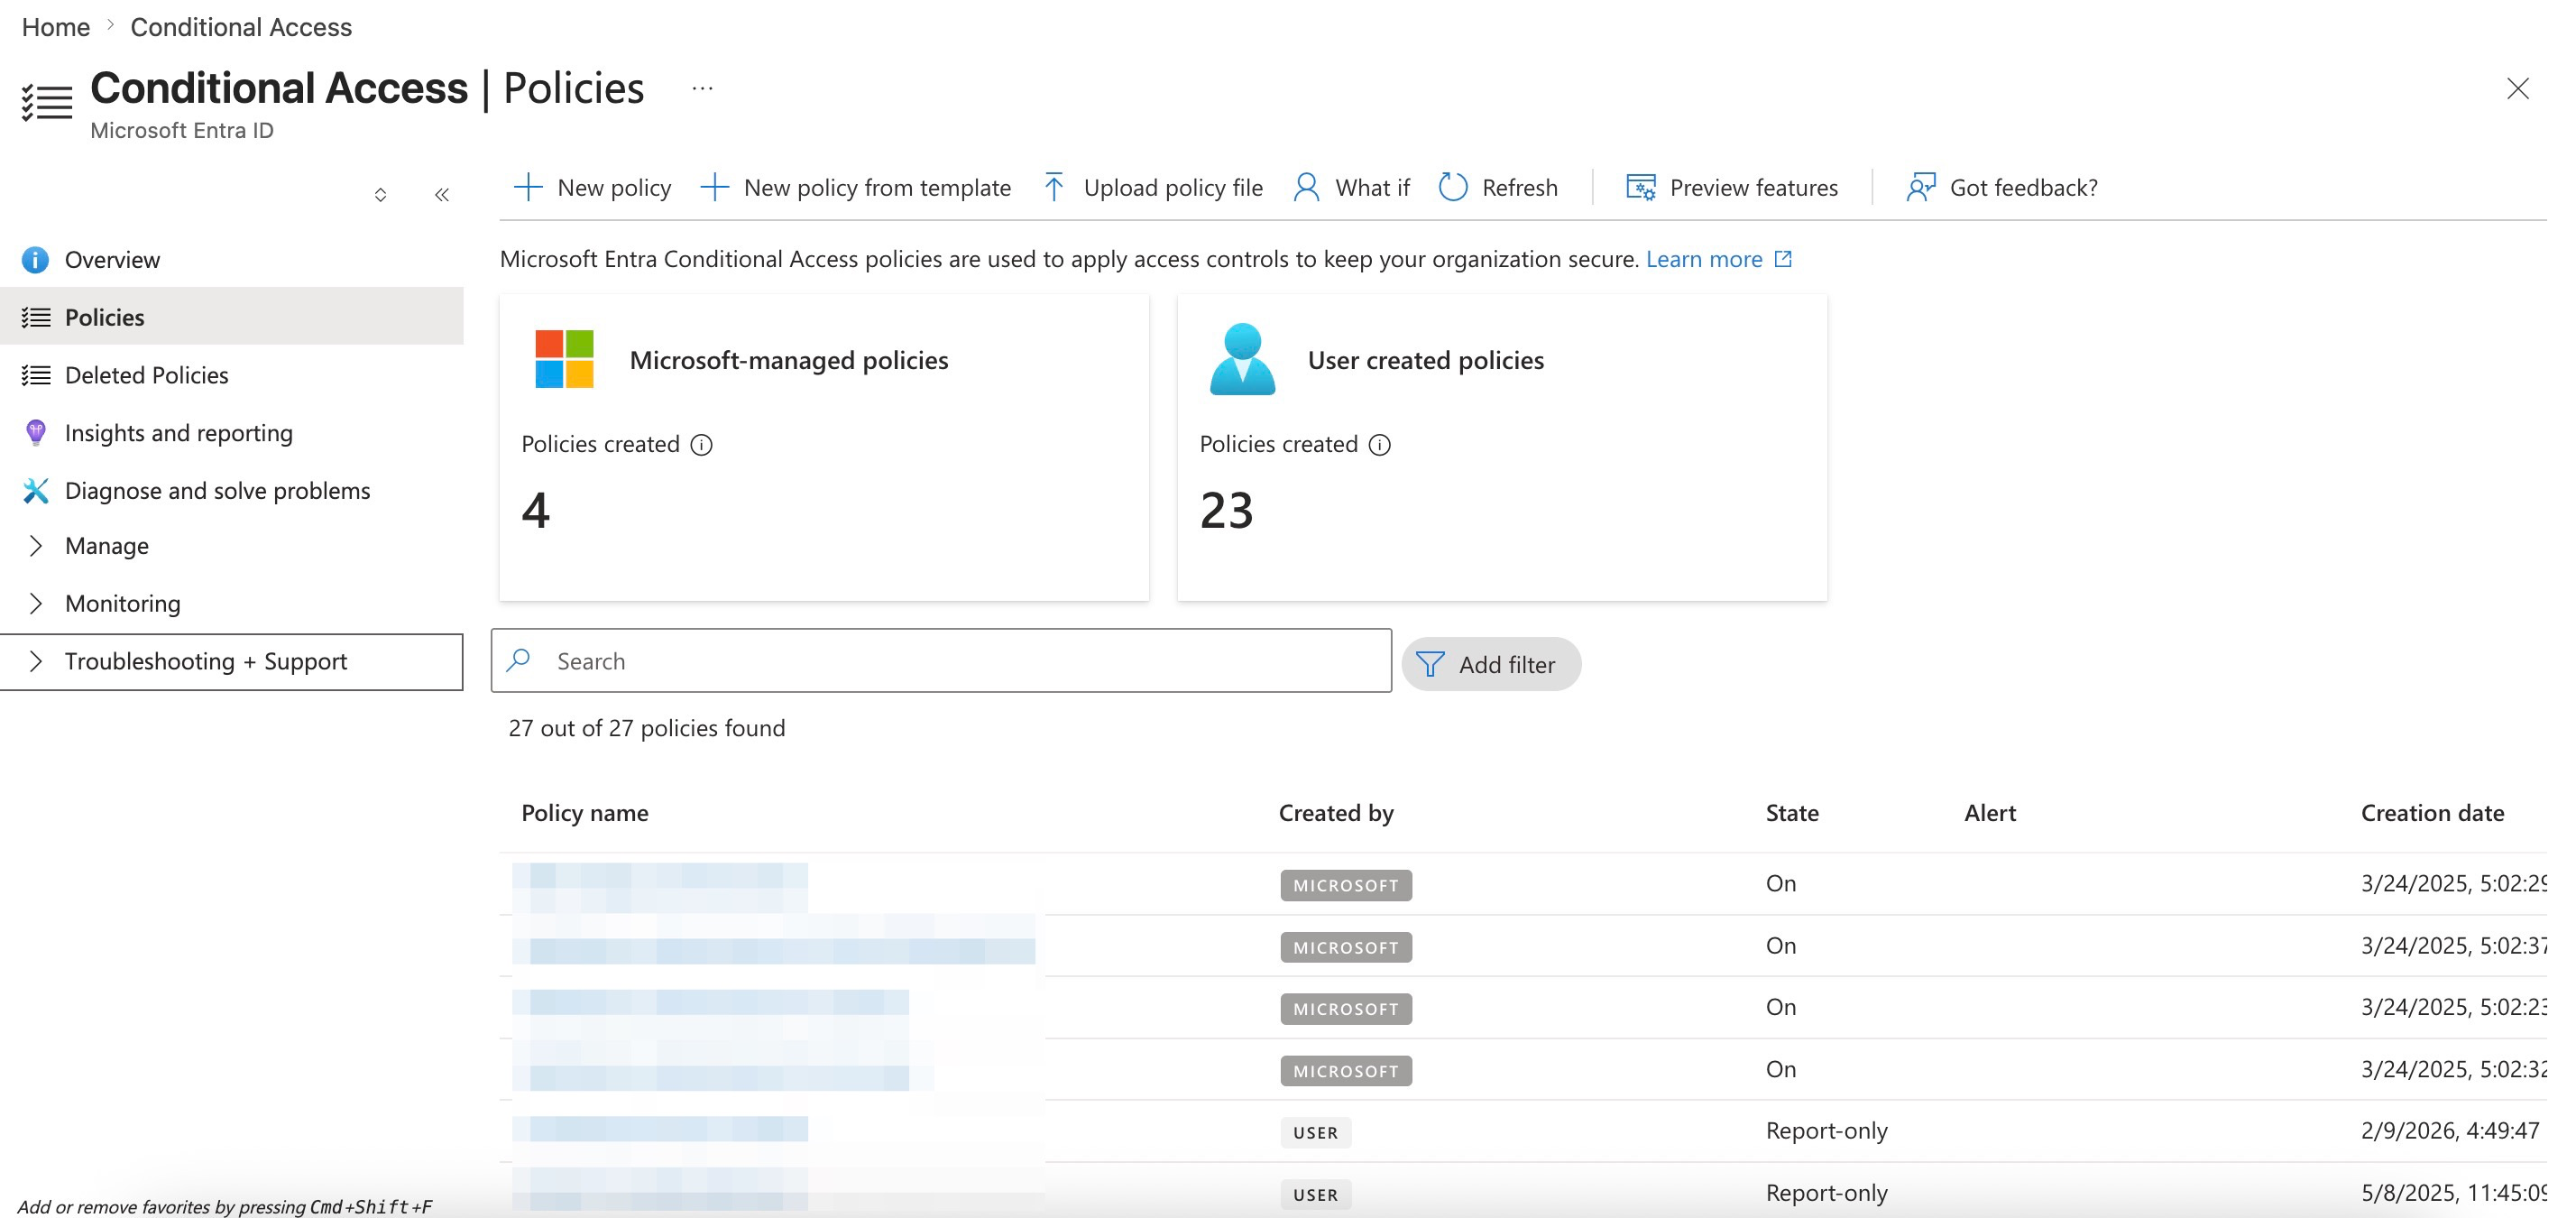This screenshot has height=1218, width=2576.
Task: Focus the Search policies input field
Action: [x=941, y=660]
